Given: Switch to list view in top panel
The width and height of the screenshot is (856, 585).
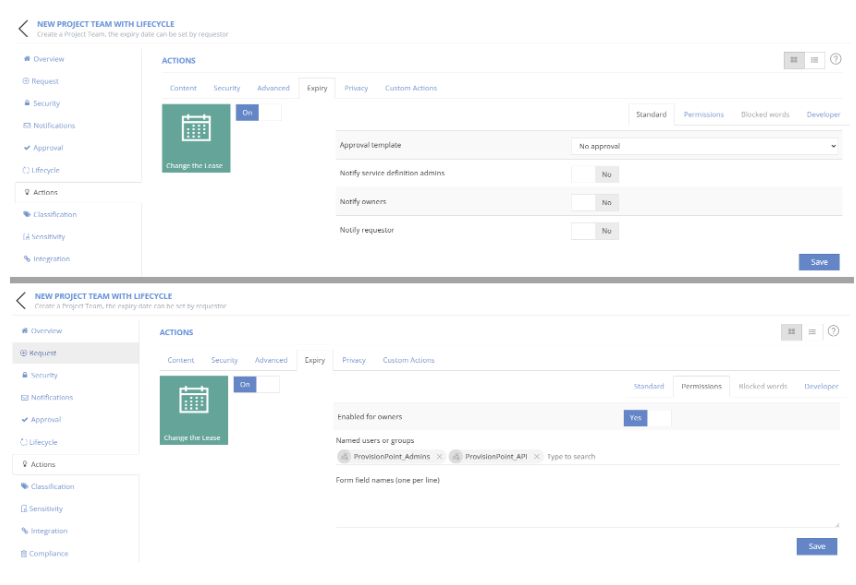Looking at the screenshot, I should tap(814, 60).
